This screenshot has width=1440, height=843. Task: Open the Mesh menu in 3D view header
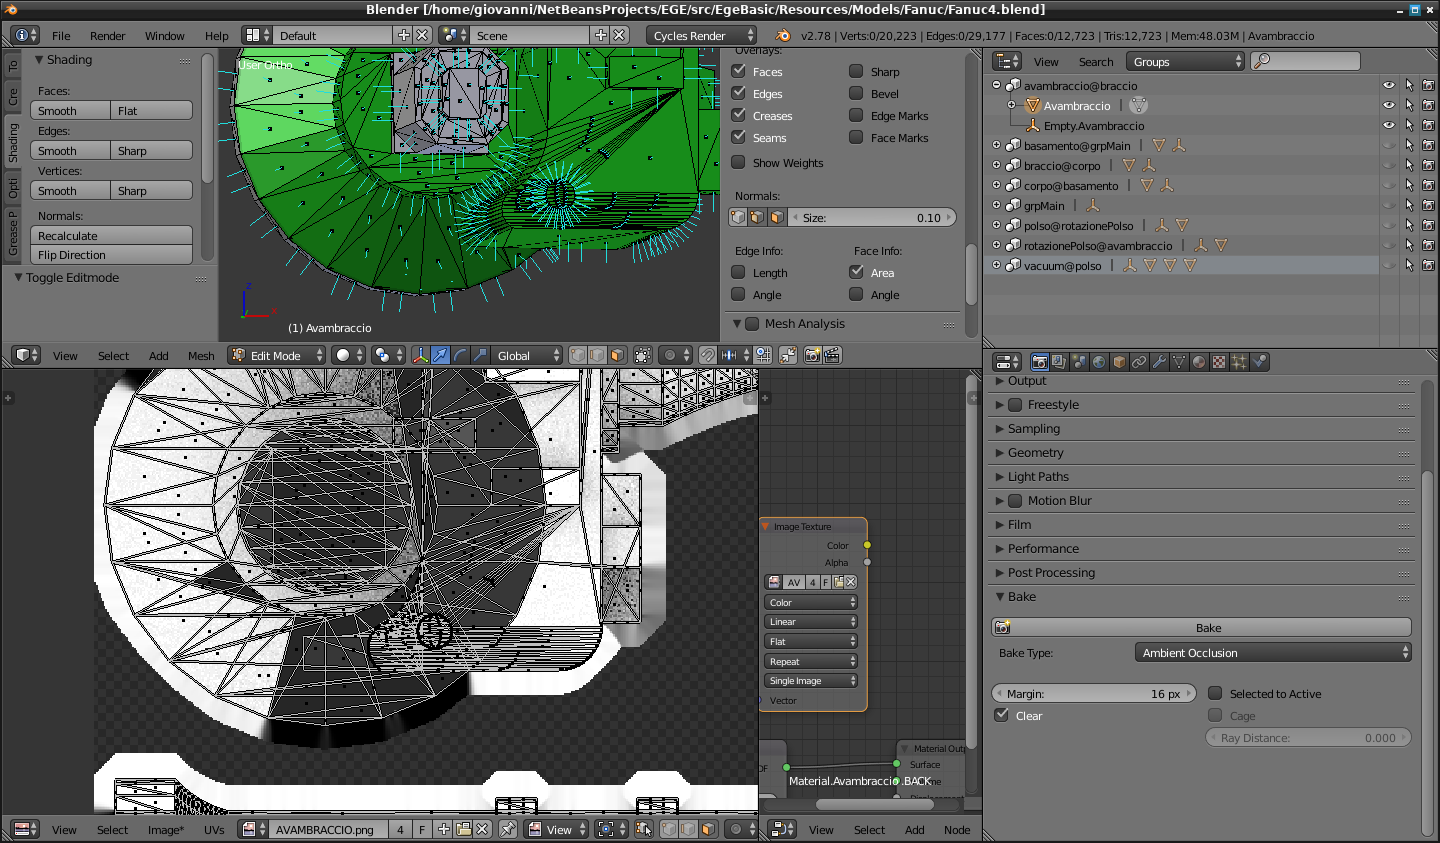point(201,355)
